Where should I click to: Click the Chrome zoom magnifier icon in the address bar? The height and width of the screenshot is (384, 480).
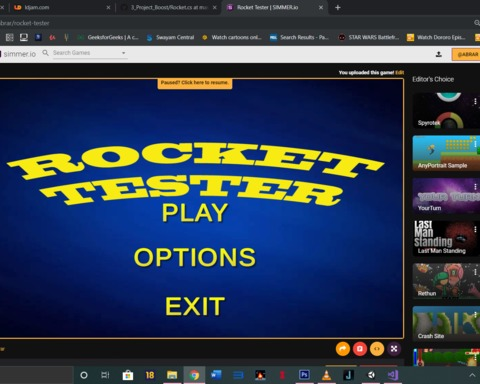477,23
